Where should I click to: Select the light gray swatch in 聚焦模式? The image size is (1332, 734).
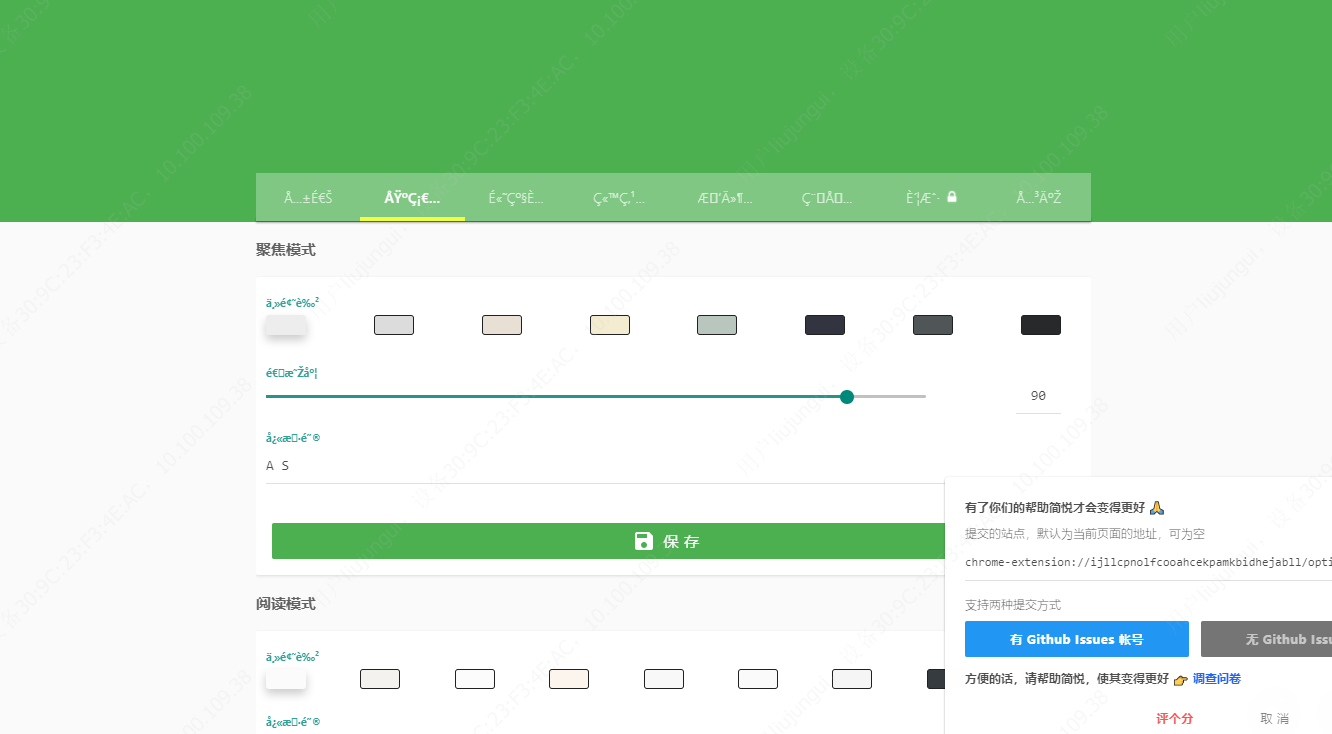click(x=394, y=325)
